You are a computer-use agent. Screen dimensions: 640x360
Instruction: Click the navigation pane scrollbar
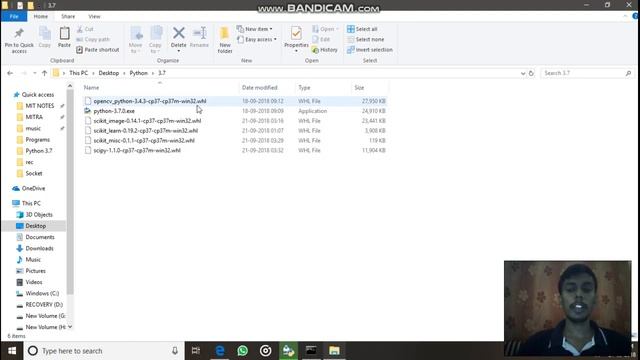(x=70, y=191)
